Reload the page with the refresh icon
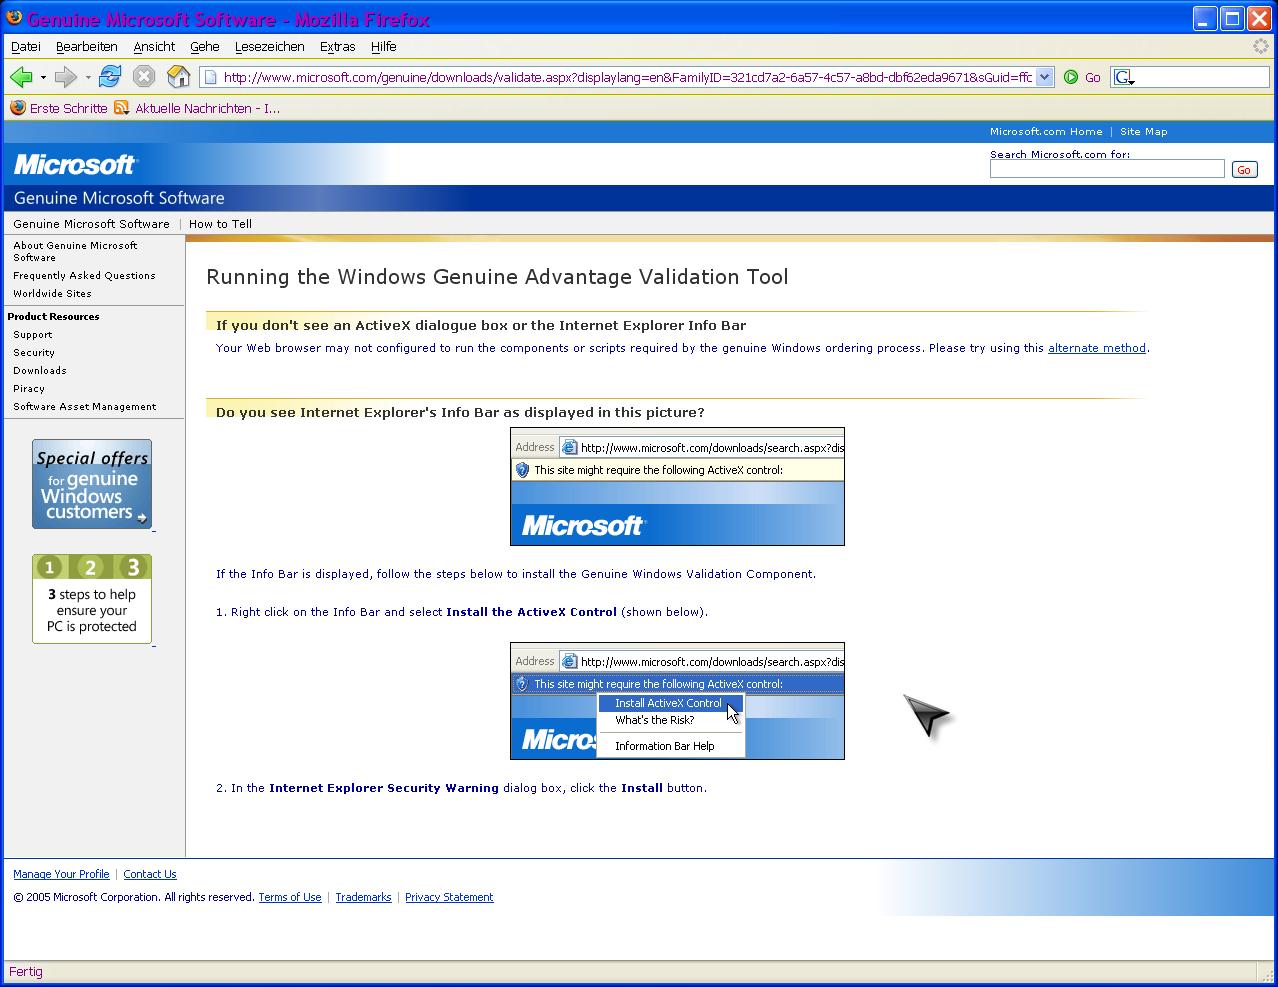The image size is (1278, 987). [x=110, y=77]
